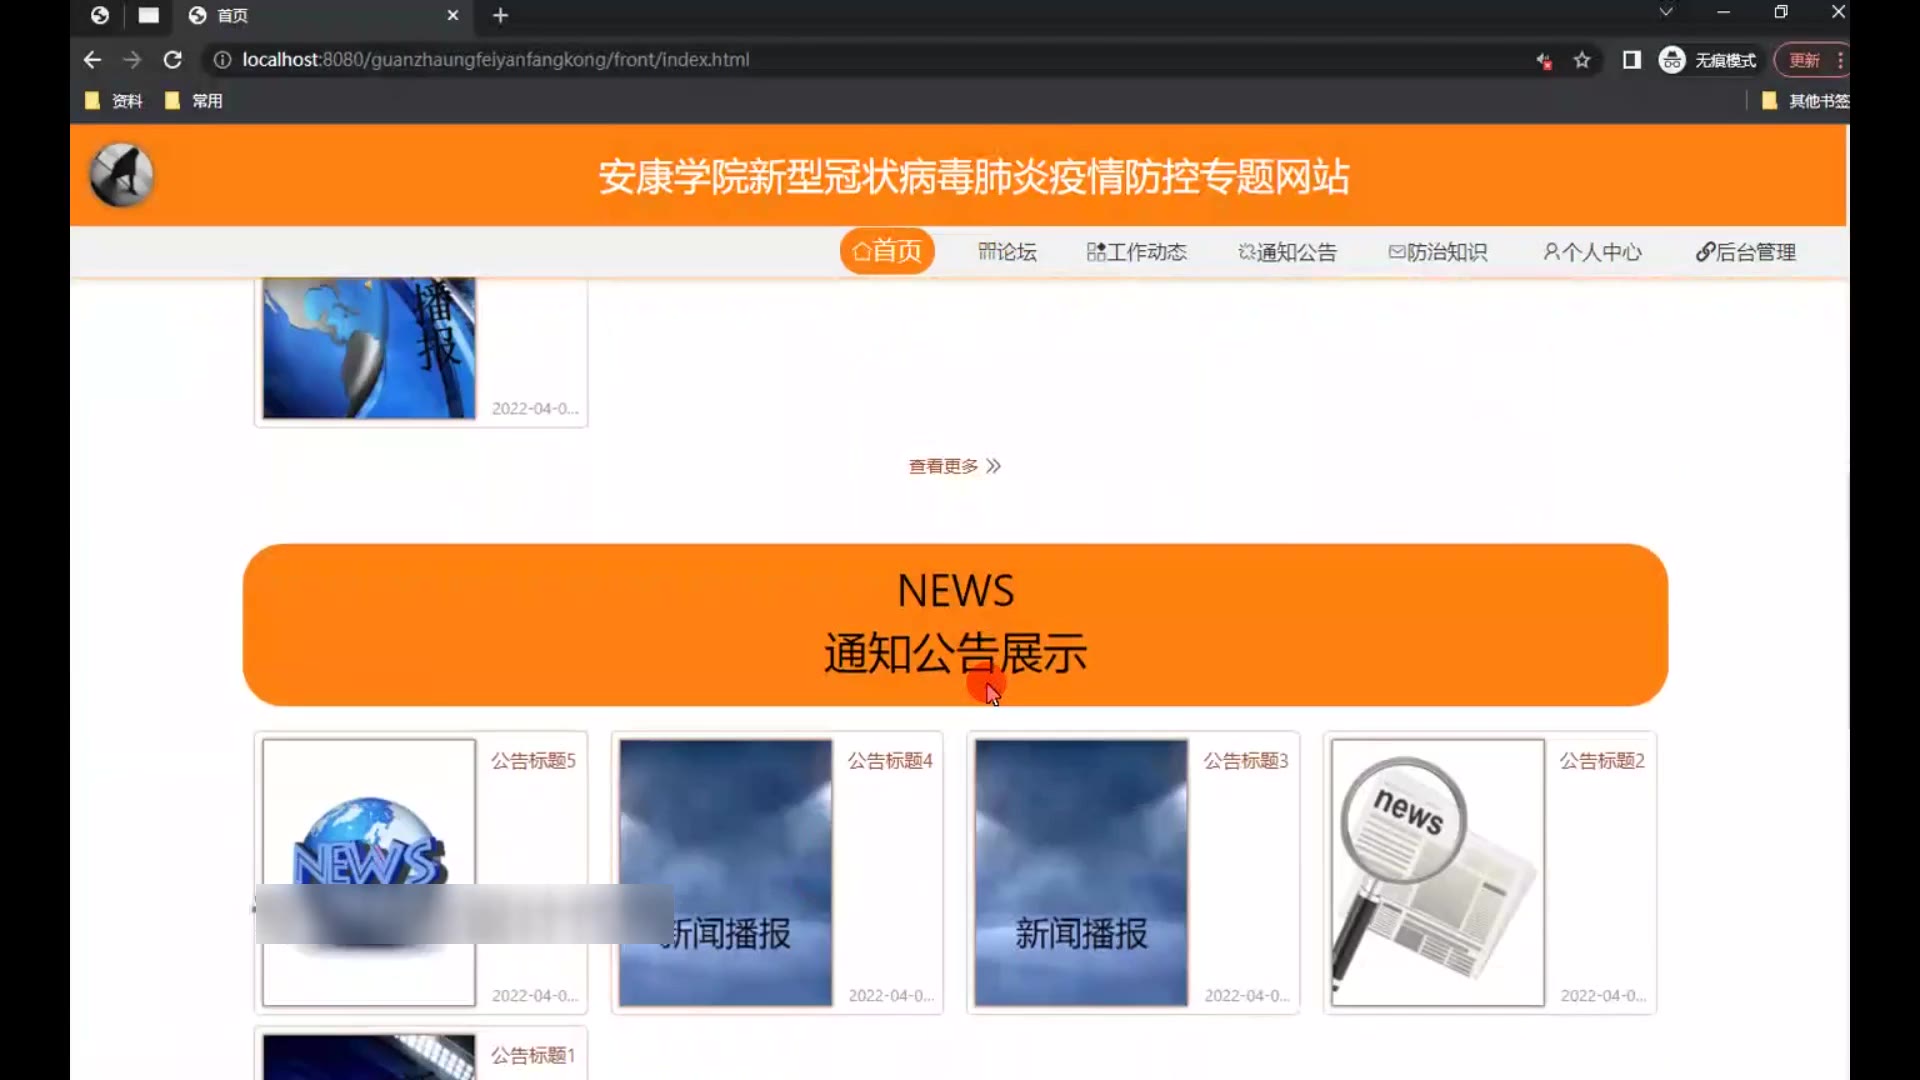Screen dimensions: 1920x1080
Task: Open the Chrome three-dot menu
Action: [x=1840, y=60]
